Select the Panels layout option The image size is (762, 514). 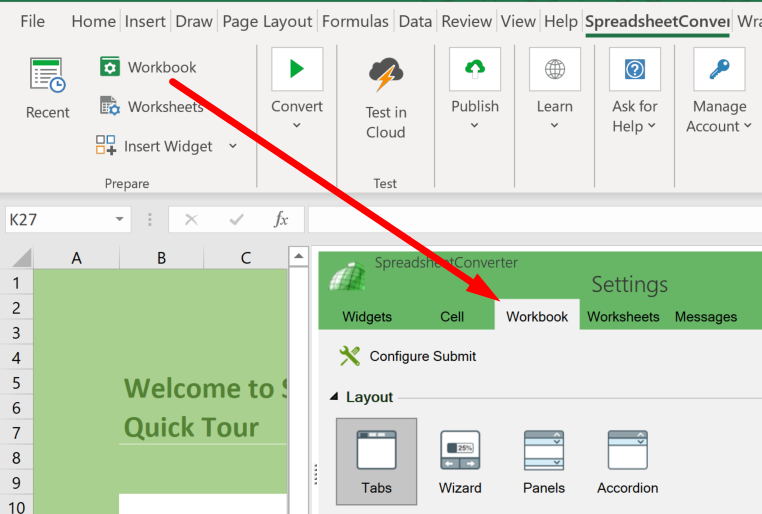click(544, 462)
